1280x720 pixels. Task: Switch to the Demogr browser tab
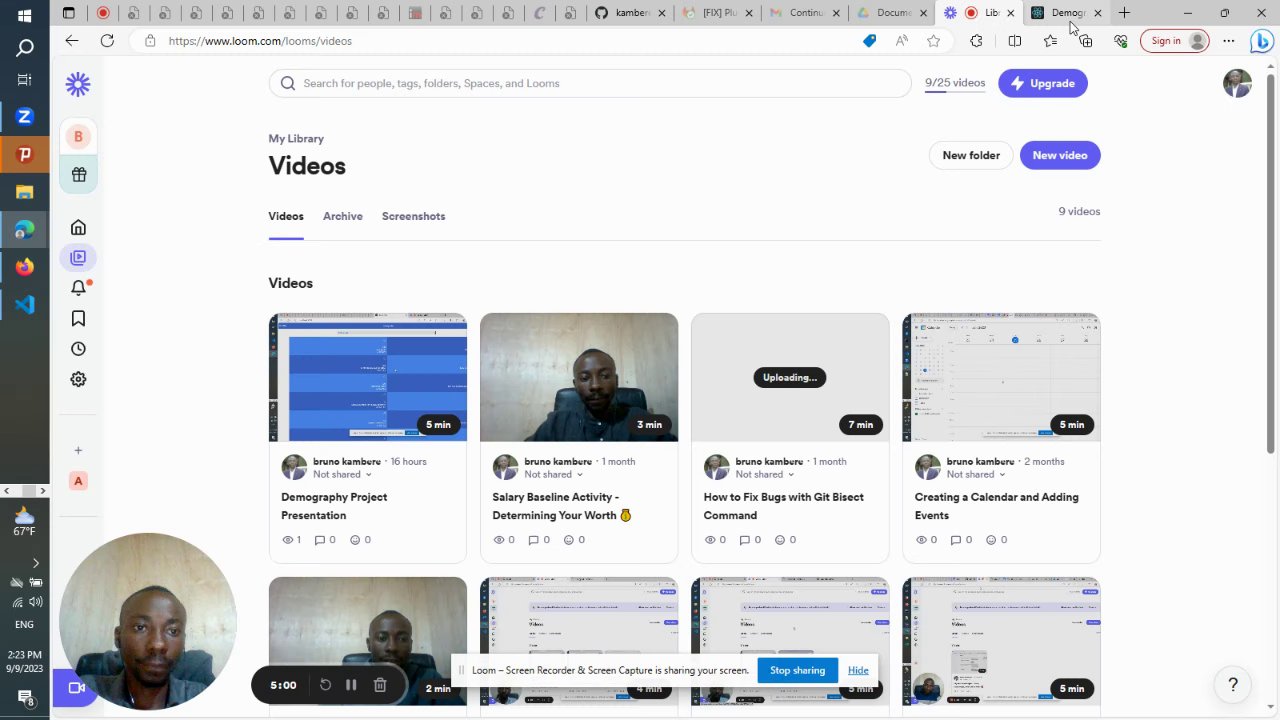click(1066, 13)
